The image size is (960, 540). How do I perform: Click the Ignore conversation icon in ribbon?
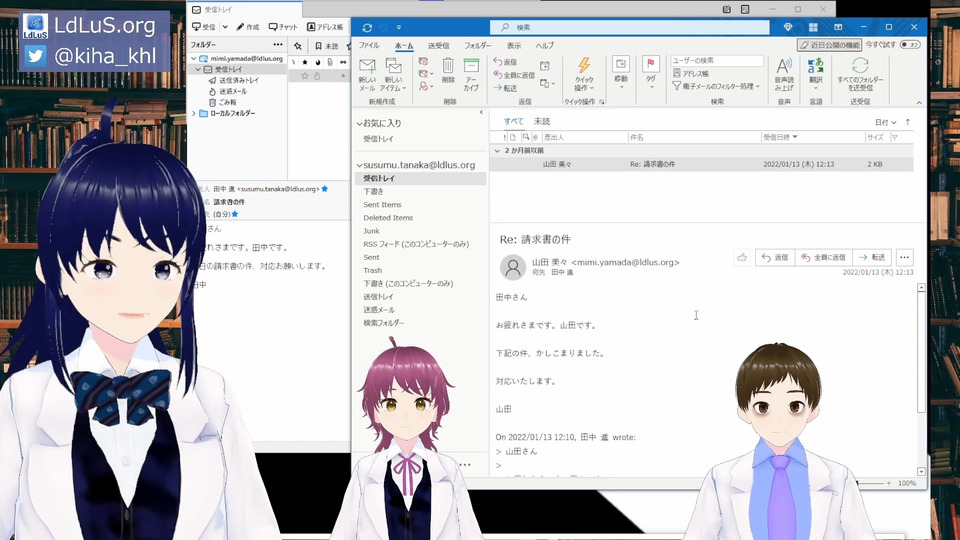pos(423,61)
